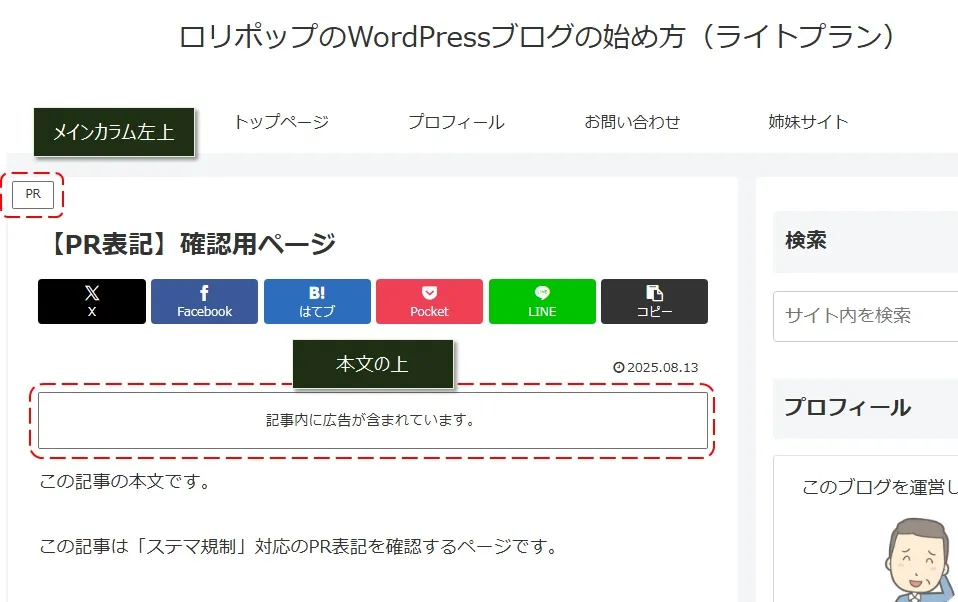The height and width of the screenshot is (602, 958).
Task: Go to the プロフィール navigation item
Action: point(456,122)
